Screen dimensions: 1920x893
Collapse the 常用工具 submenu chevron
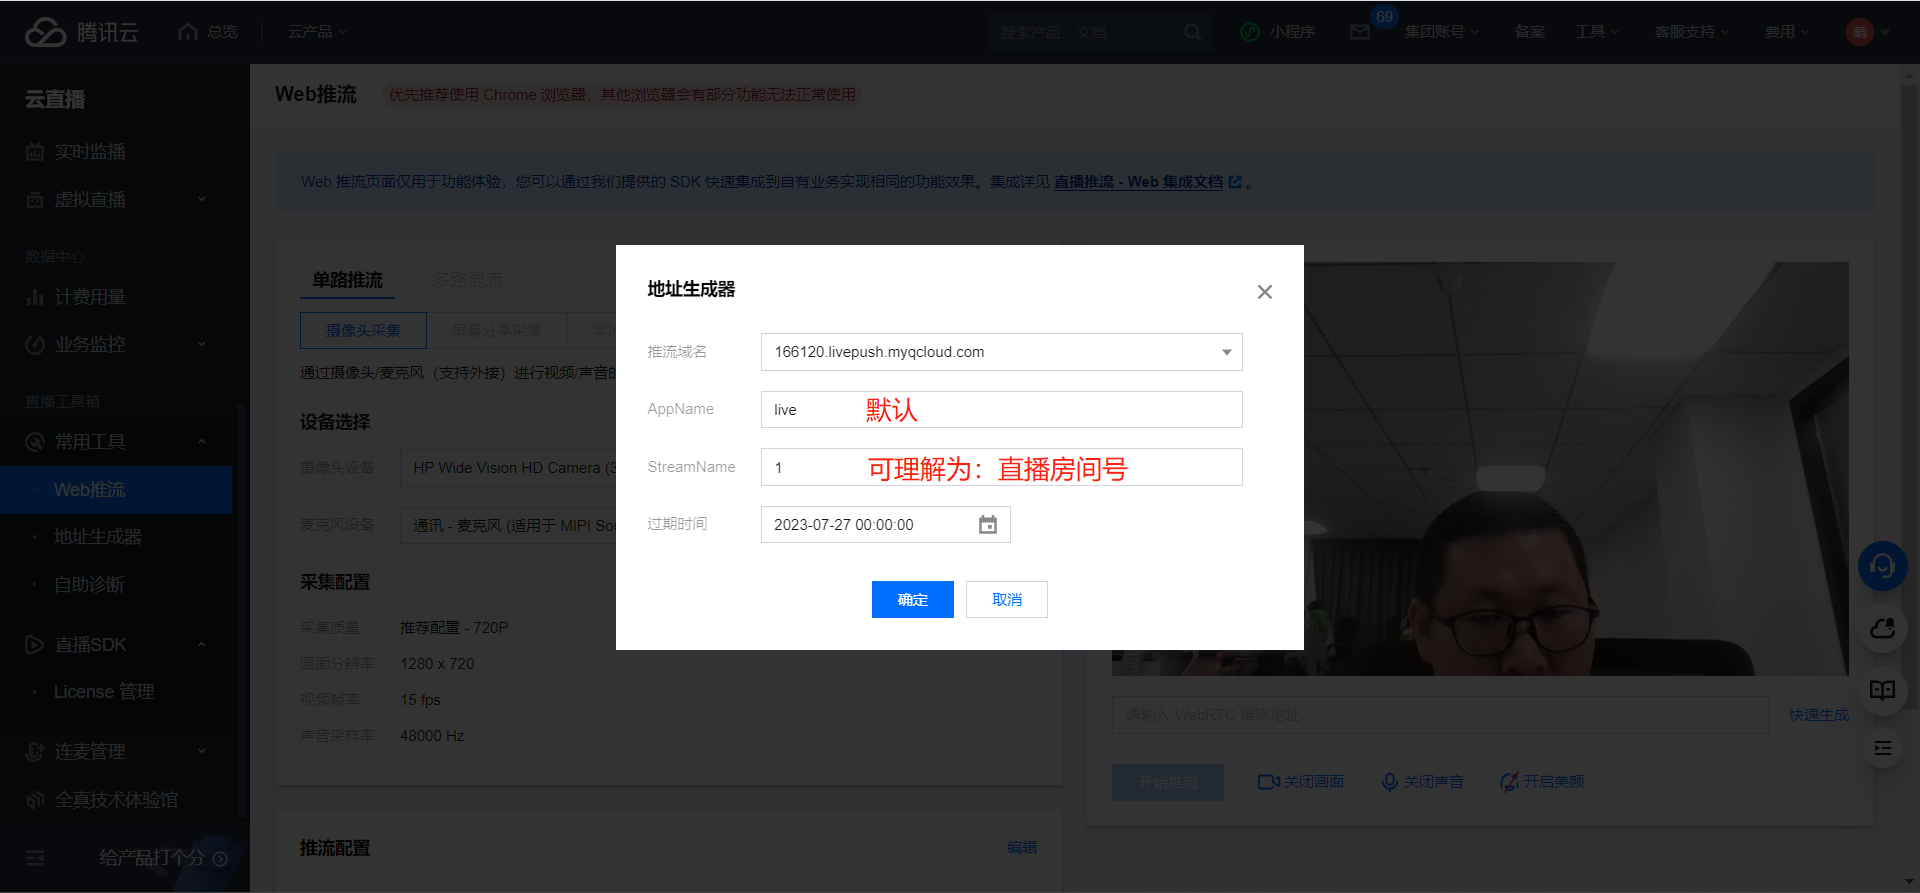coord(202,442)
